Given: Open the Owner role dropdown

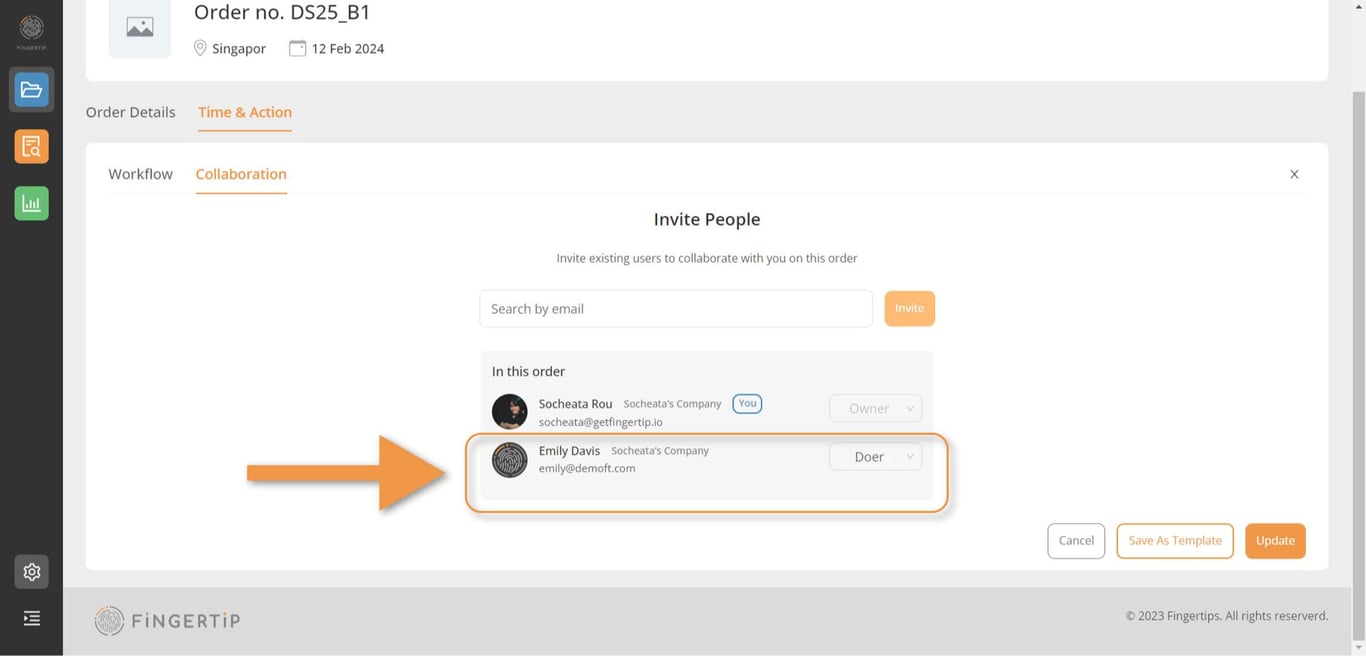Looking at the screenshot, I should (875, 408).
